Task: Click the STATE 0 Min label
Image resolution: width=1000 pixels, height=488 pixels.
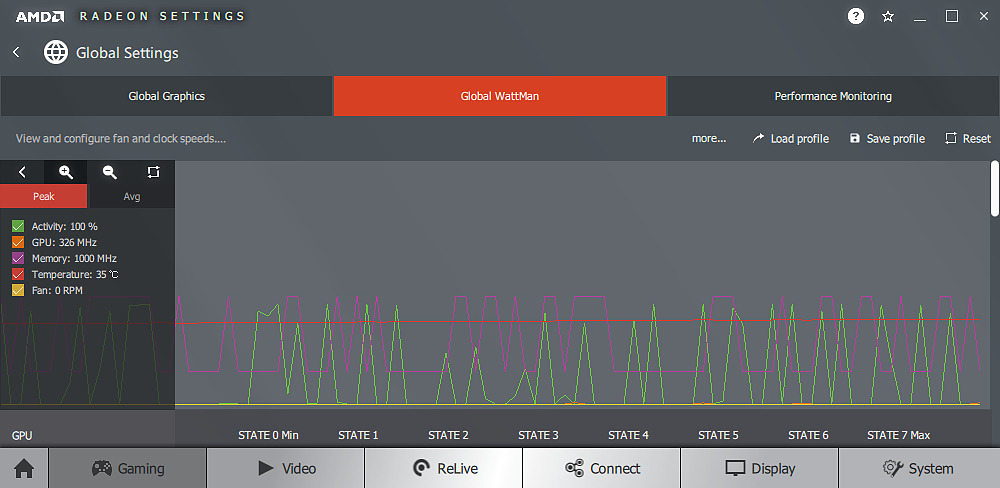Action: 268,435
